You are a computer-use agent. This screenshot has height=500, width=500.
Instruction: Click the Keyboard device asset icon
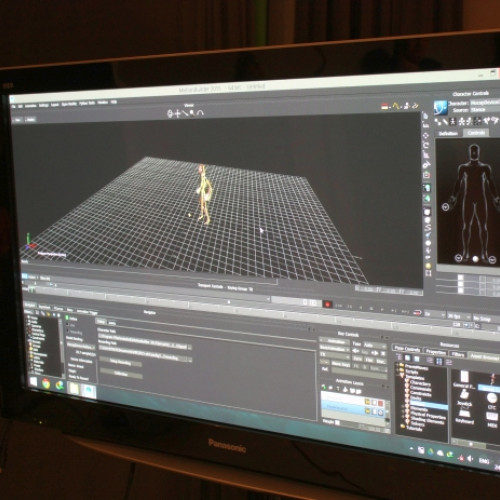[x=465, y=415]
